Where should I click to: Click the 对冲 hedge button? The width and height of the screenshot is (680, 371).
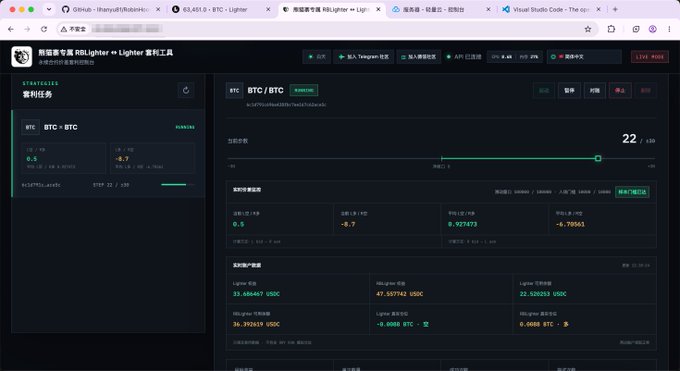click(595, 90)
